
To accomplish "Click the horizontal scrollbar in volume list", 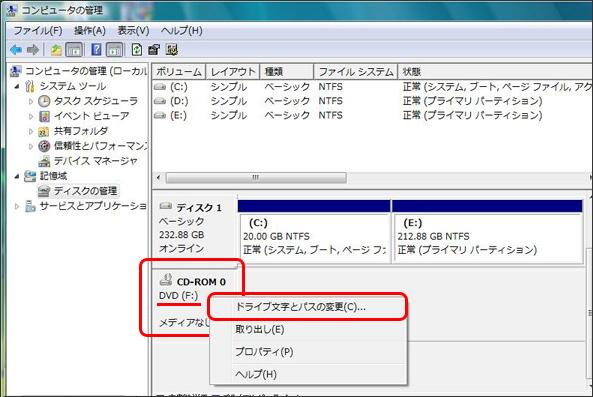I will click(x=256, y=178).
